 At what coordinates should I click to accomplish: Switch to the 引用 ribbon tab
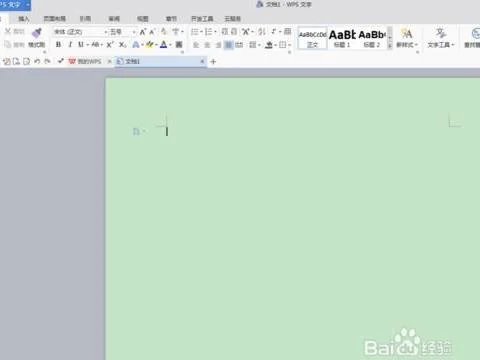(85, 19)
